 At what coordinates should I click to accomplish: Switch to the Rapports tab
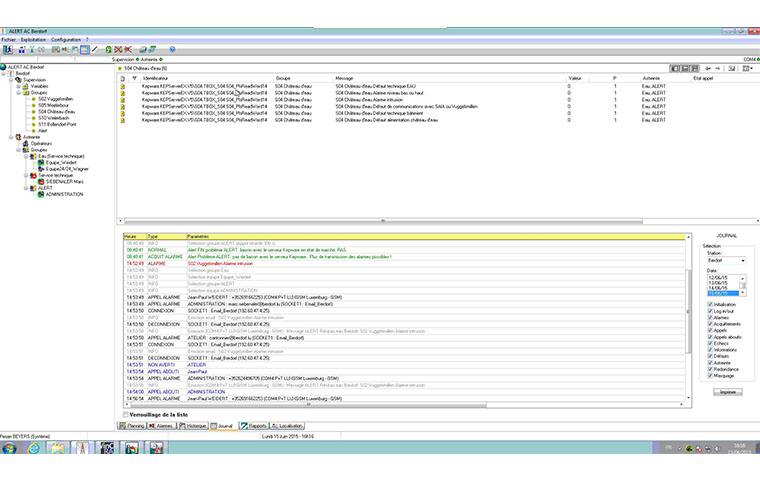click(x=254, y=426)
